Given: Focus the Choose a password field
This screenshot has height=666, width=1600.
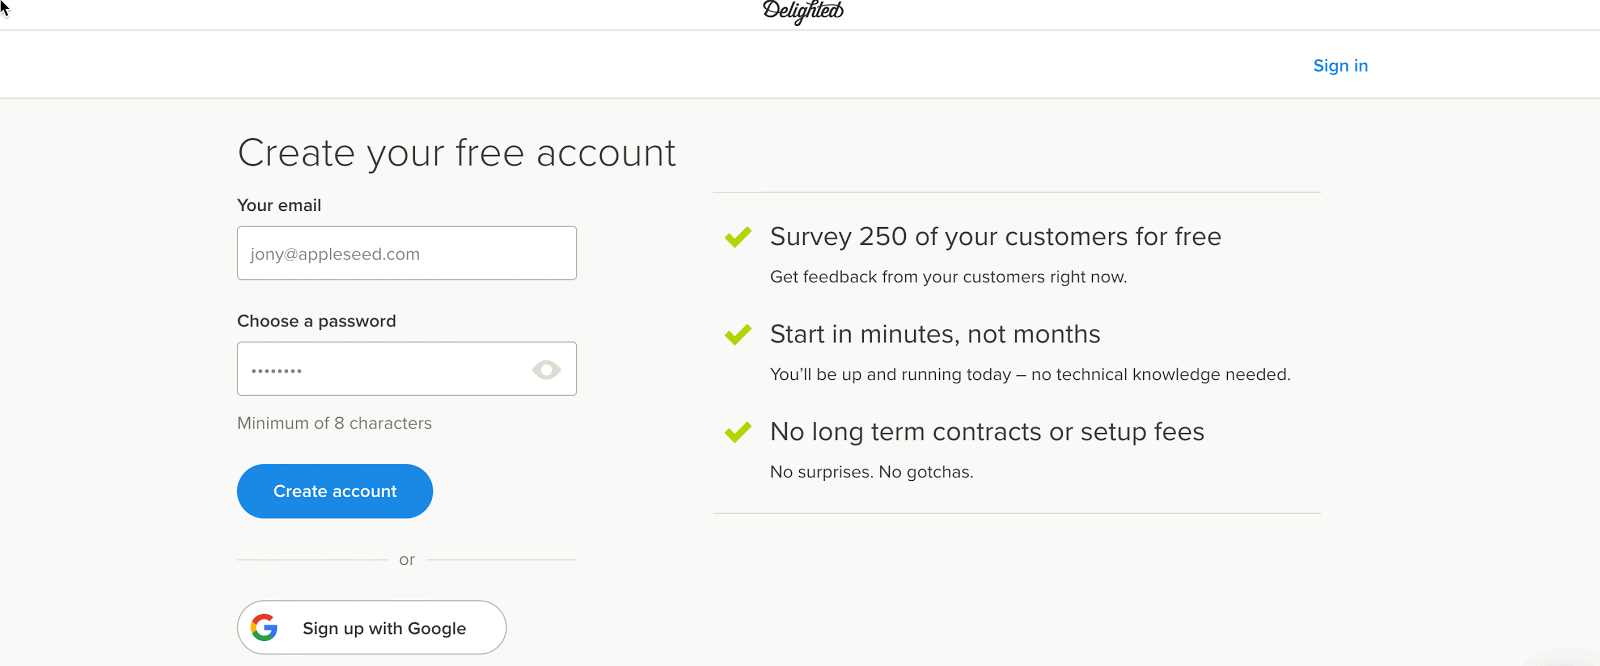Looking at the screenshot, I should (x=407, y=369).
